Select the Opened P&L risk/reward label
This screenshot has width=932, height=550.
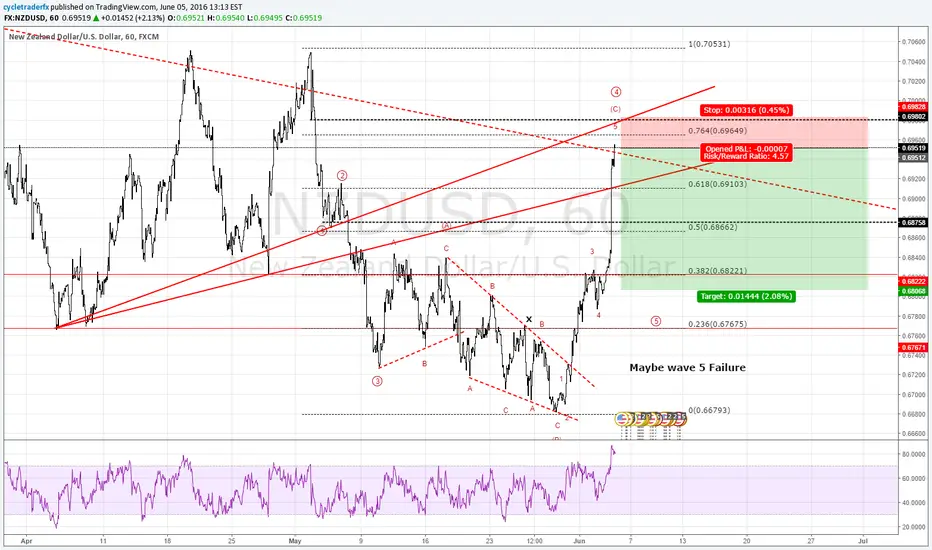pos(747,152)
